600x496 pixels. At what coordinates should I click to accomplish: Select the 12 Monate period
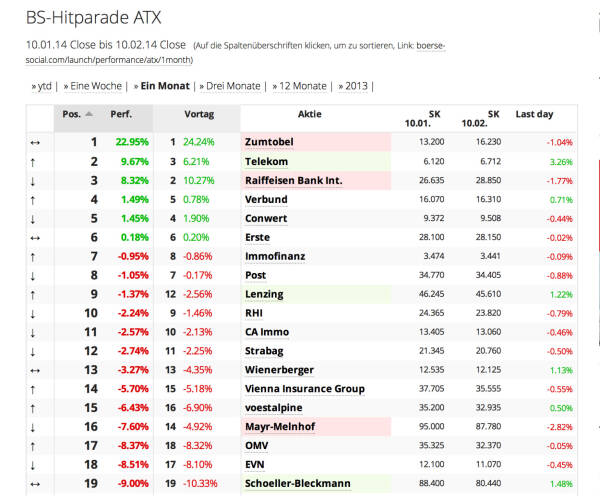point(303,86)
